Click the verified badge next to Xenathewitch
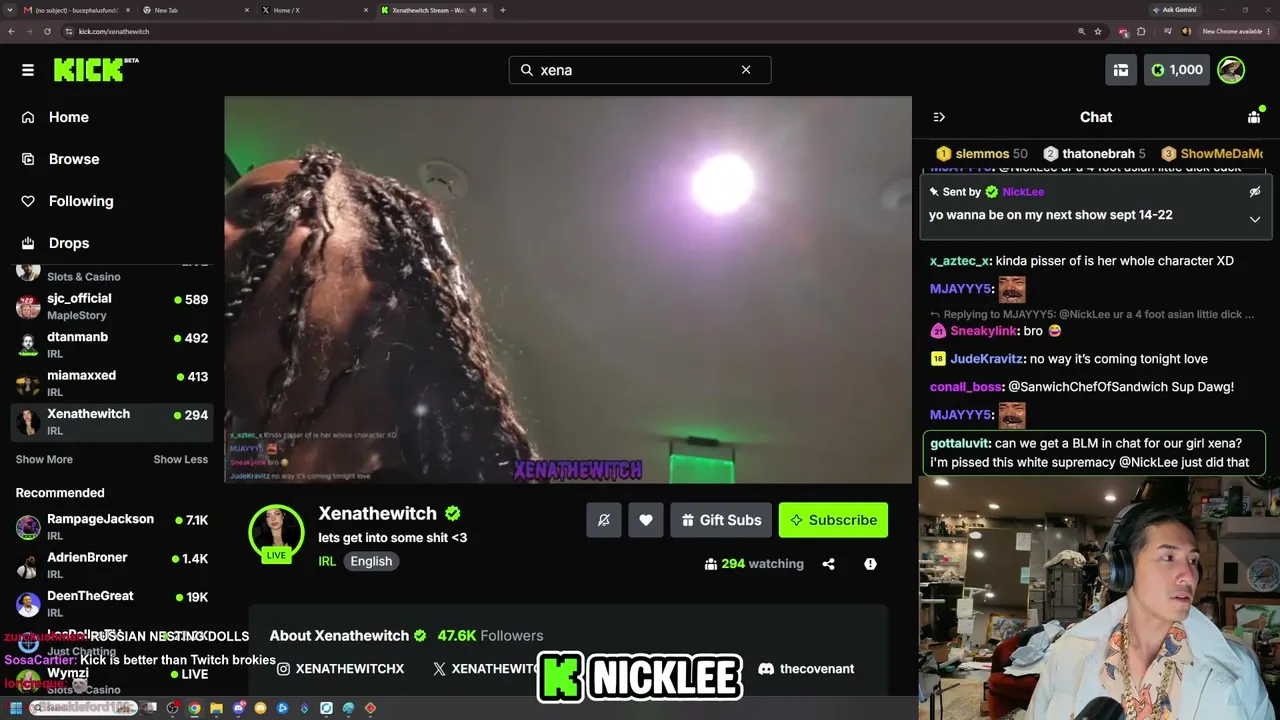 453,513
